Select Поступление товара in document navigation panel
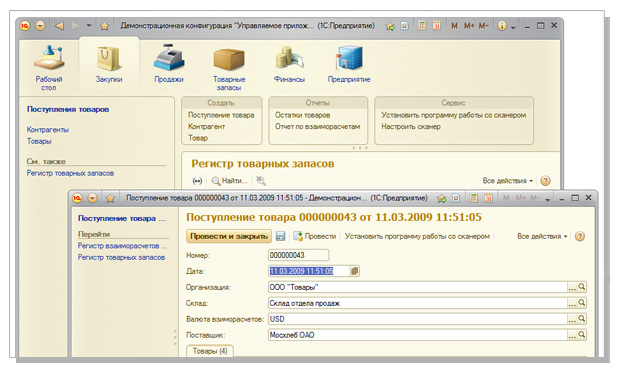This screenshot has height=373, width=619. click(x=122, y=218)
